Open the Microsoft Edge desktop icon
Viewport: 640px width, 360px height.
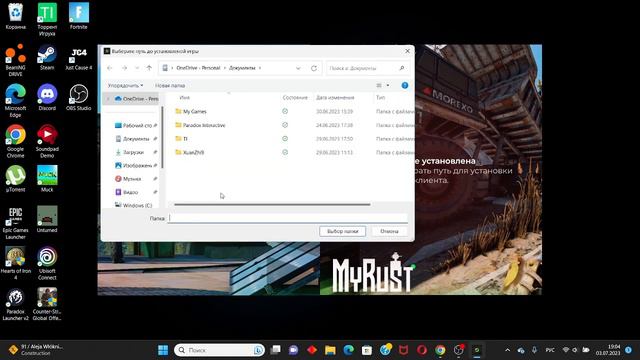(x=16, y=101)
